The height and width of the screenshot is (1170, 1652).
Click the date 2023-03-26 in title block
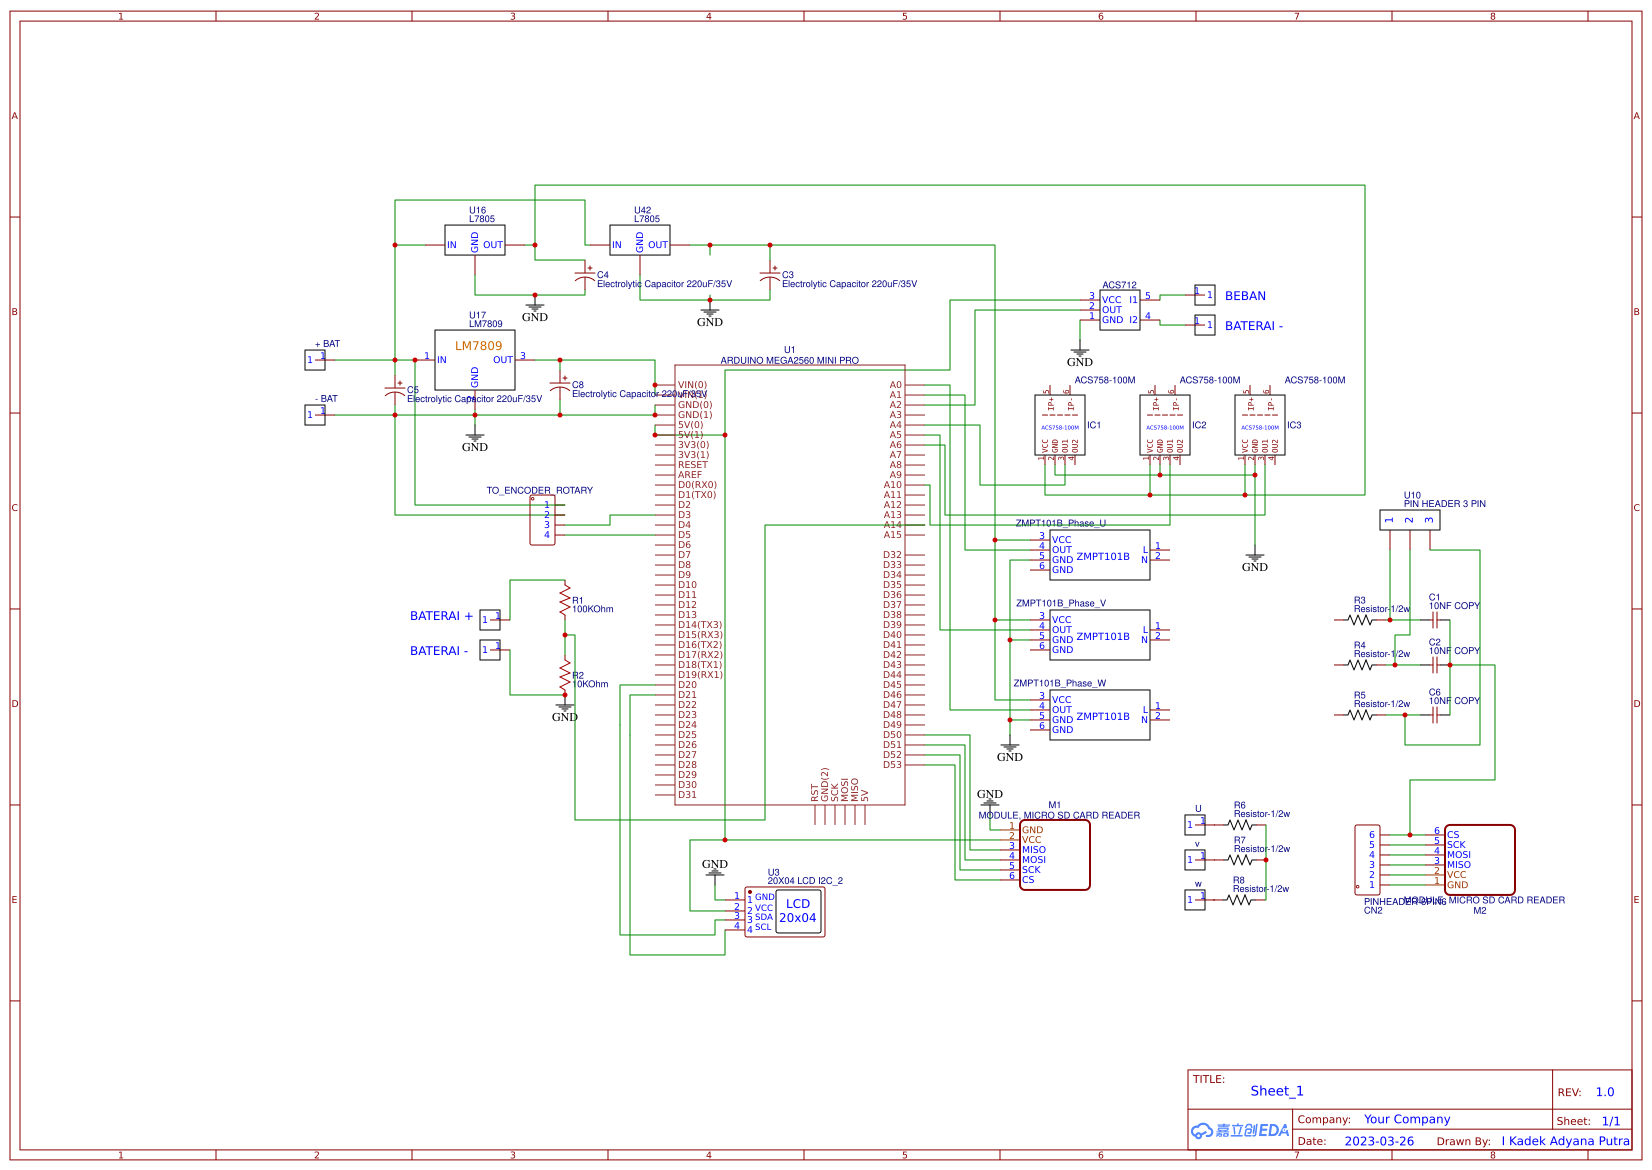[1380, 1141]
